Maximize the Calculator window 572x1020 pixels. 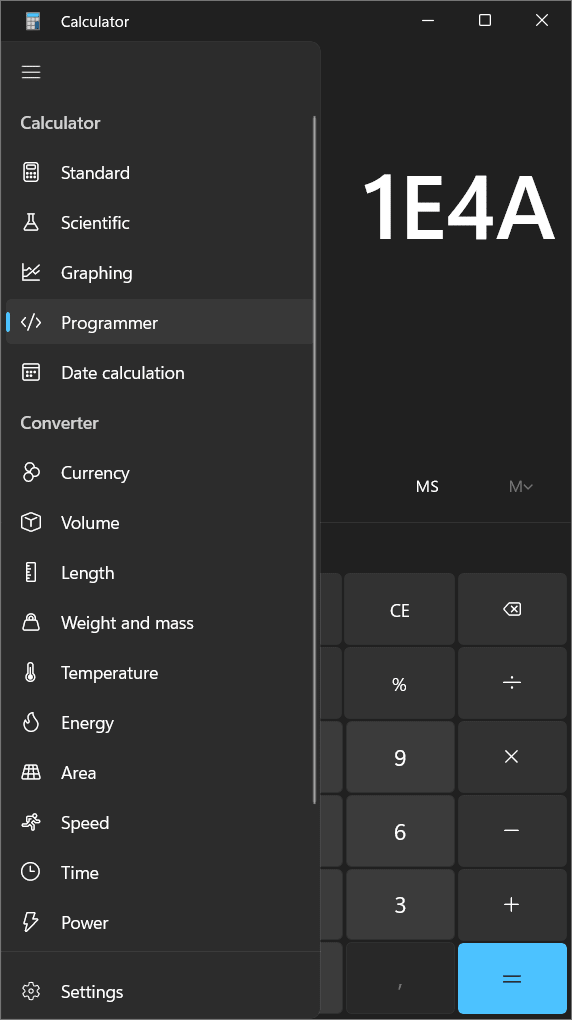tap(485, 21)
